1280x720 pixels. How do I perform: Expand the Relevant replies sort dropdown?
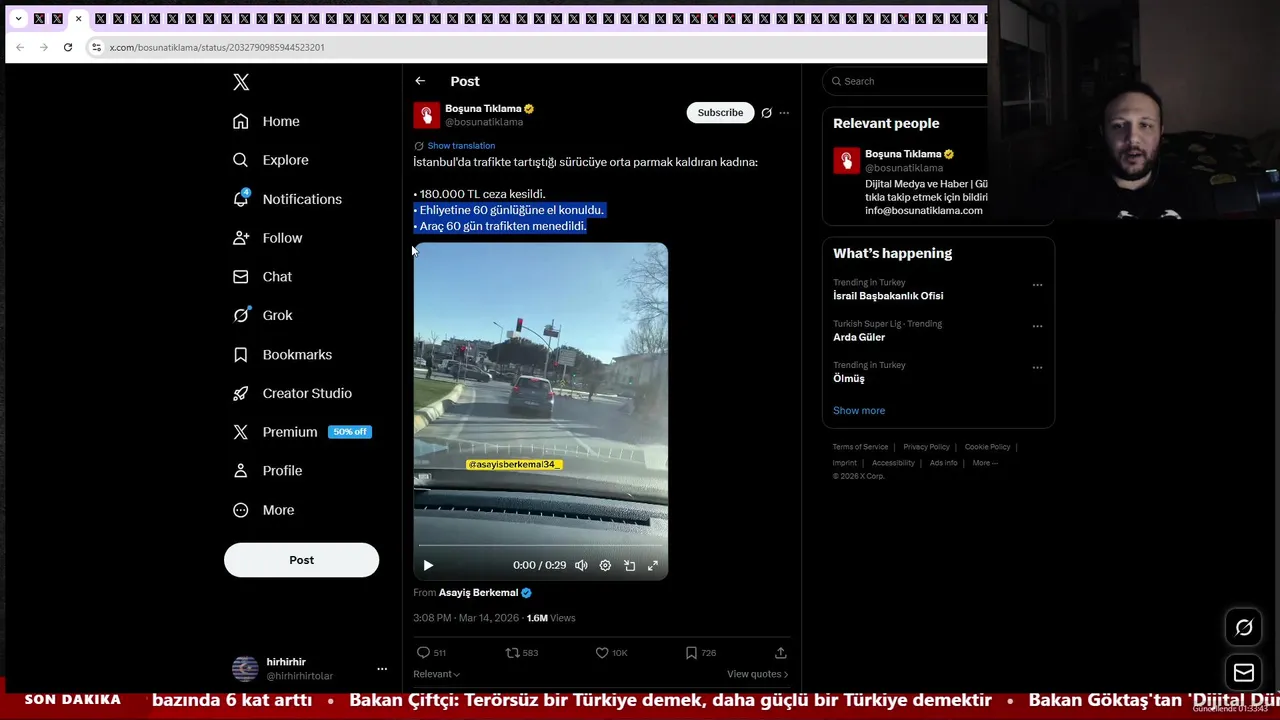click(437, 674)
